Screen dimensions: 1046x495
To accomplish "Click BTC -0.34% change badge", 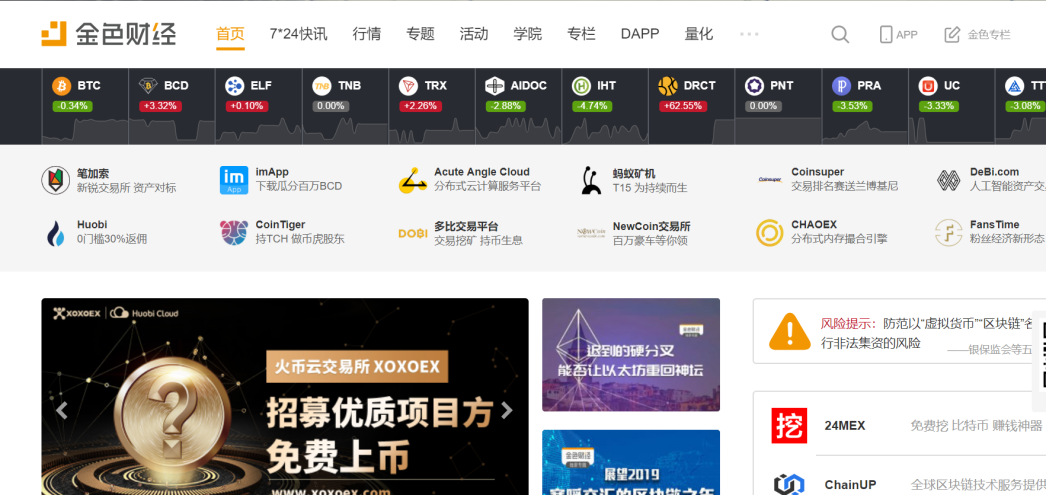I will point(74,105).
